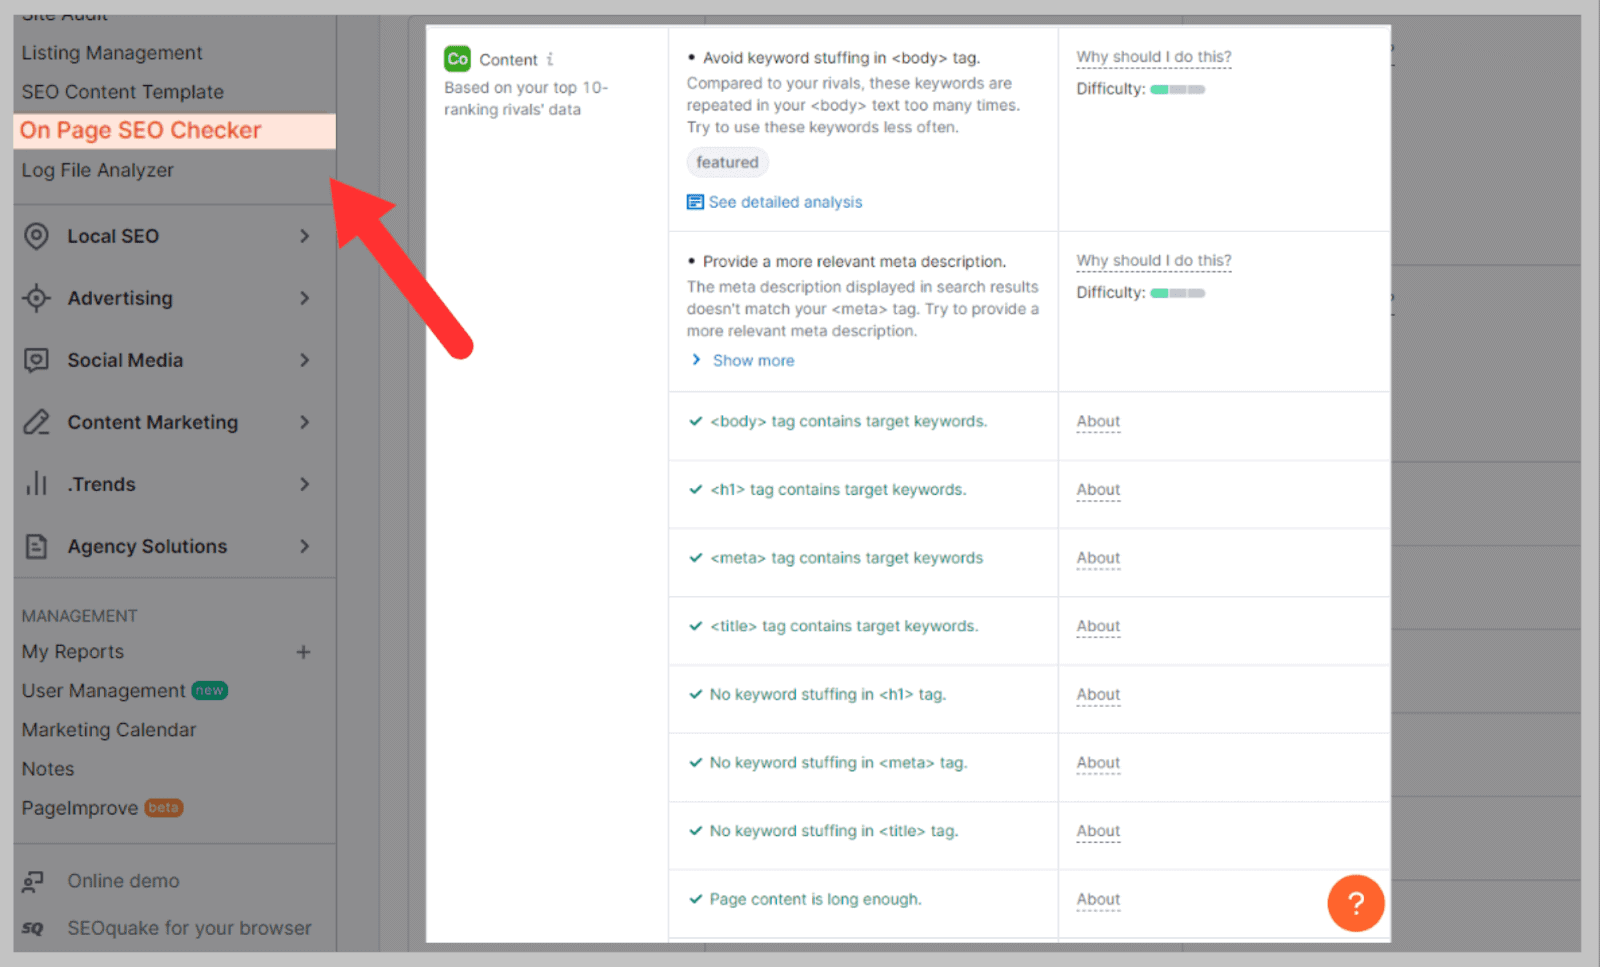The image size is (1600, 967).
Task: Click 'No keyword stuffing in <title> tag.' text
Action: click(x=834, y=831)
